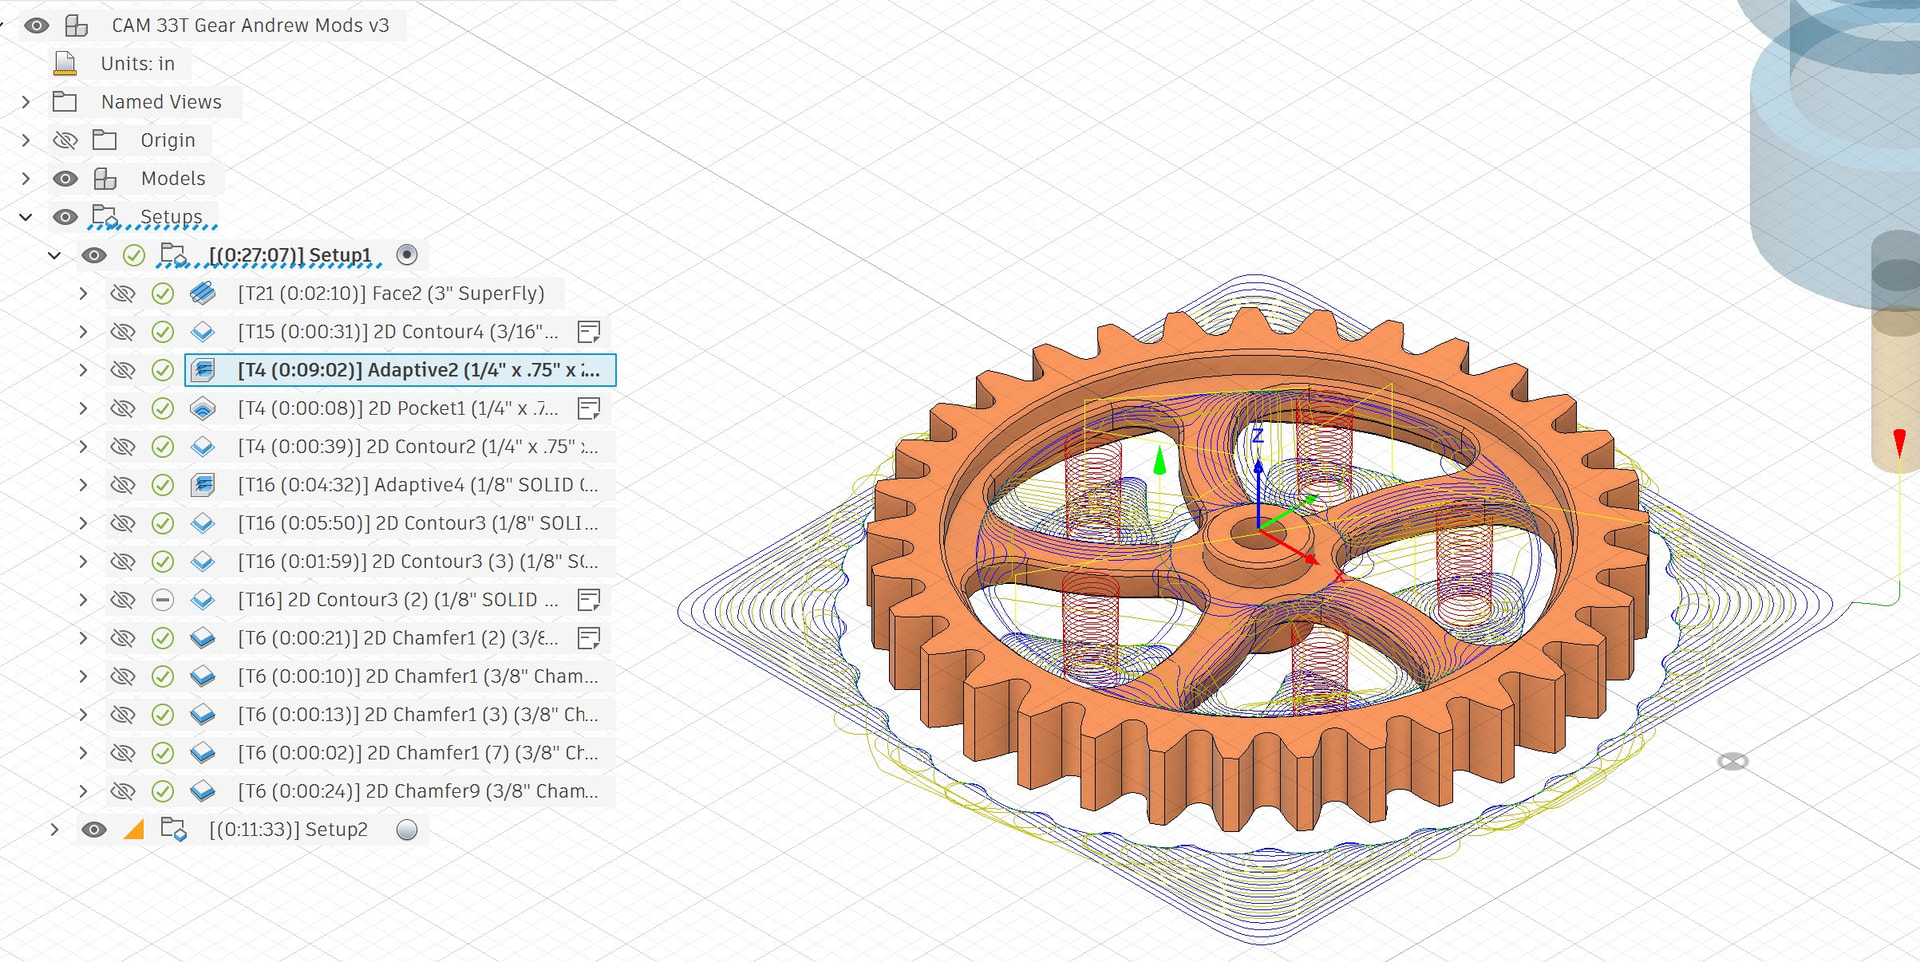The height and width of the screenshot is (962, 1920).
Task: Show the hidden Origin folder
Action: pyautogui.click(x=65, y=140)
